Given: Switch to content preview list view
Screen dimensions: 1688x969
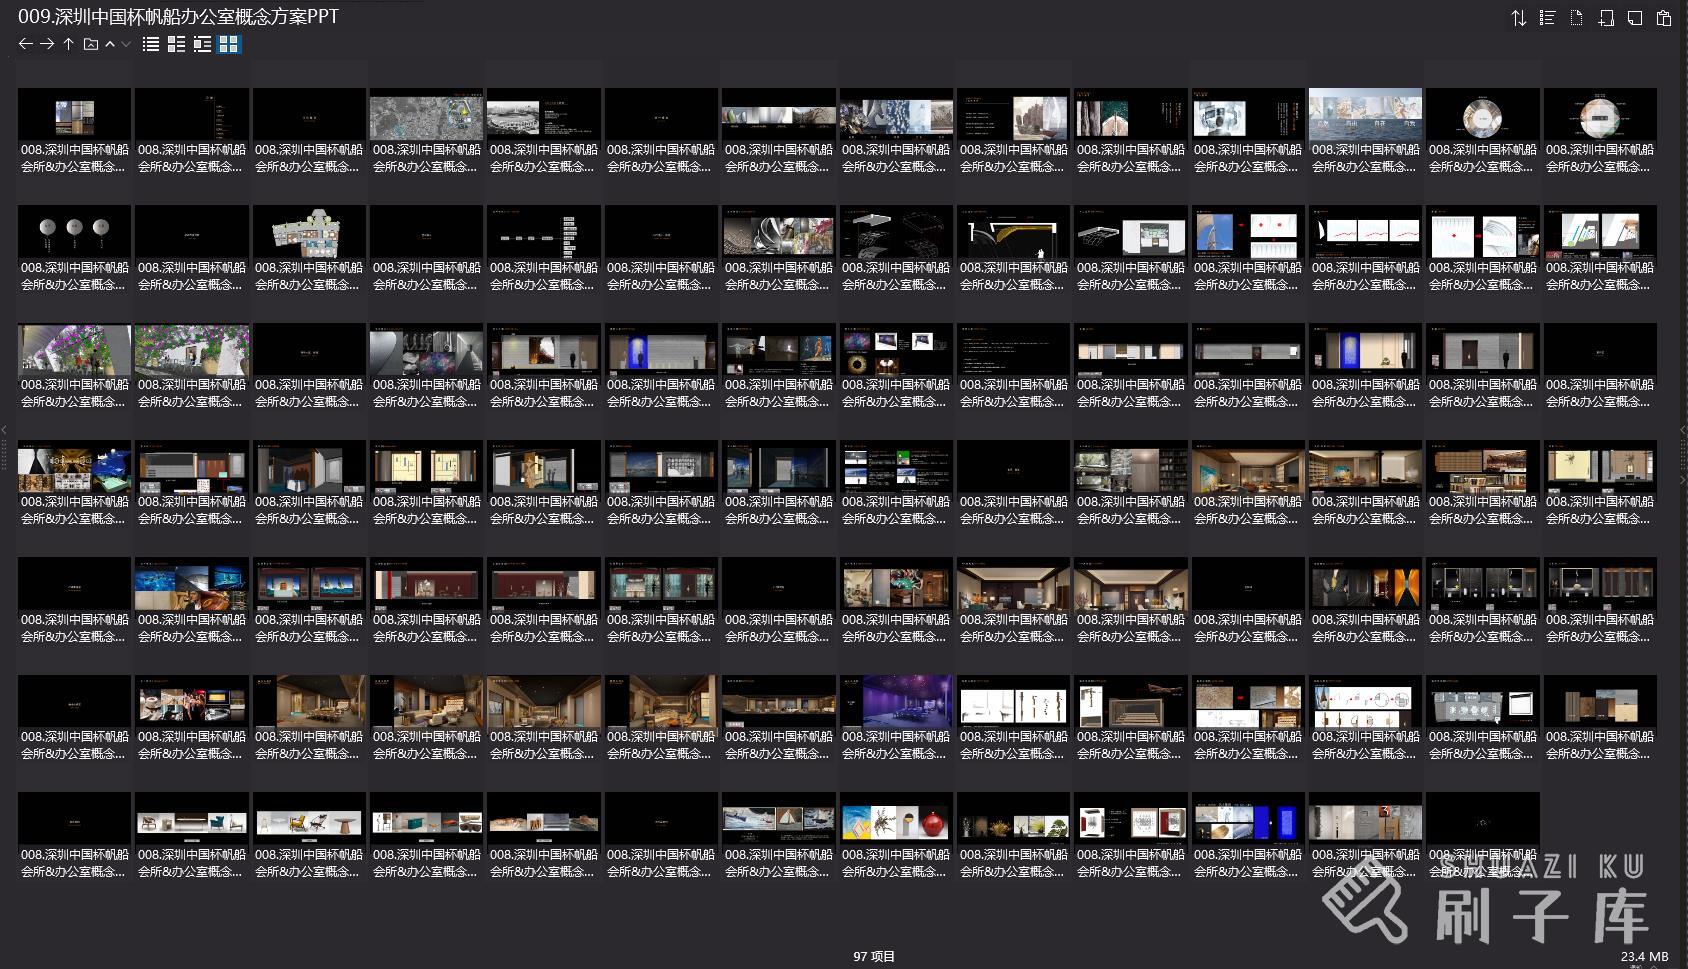Looking at the screenshot, I should [202, 44].
